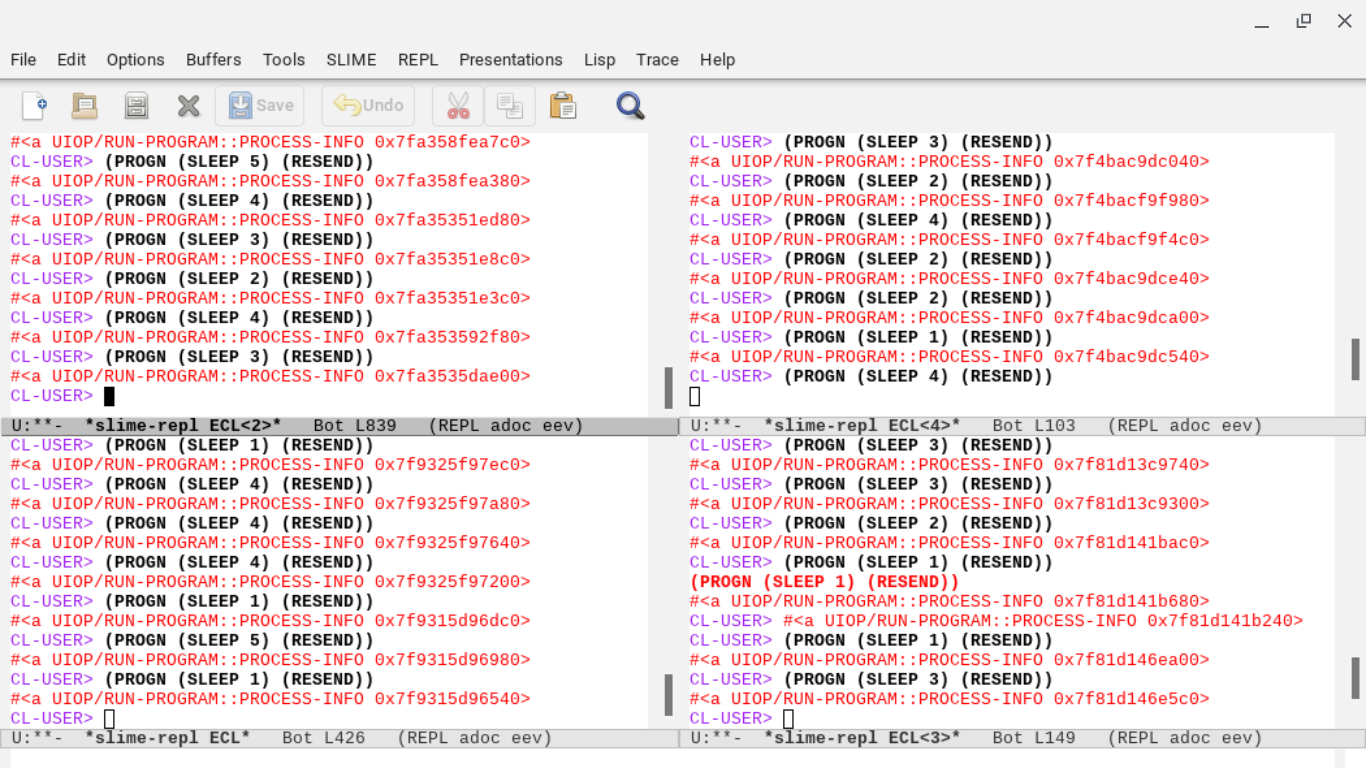Click the Copy icon in the toolbar

[x=510, y=106]
